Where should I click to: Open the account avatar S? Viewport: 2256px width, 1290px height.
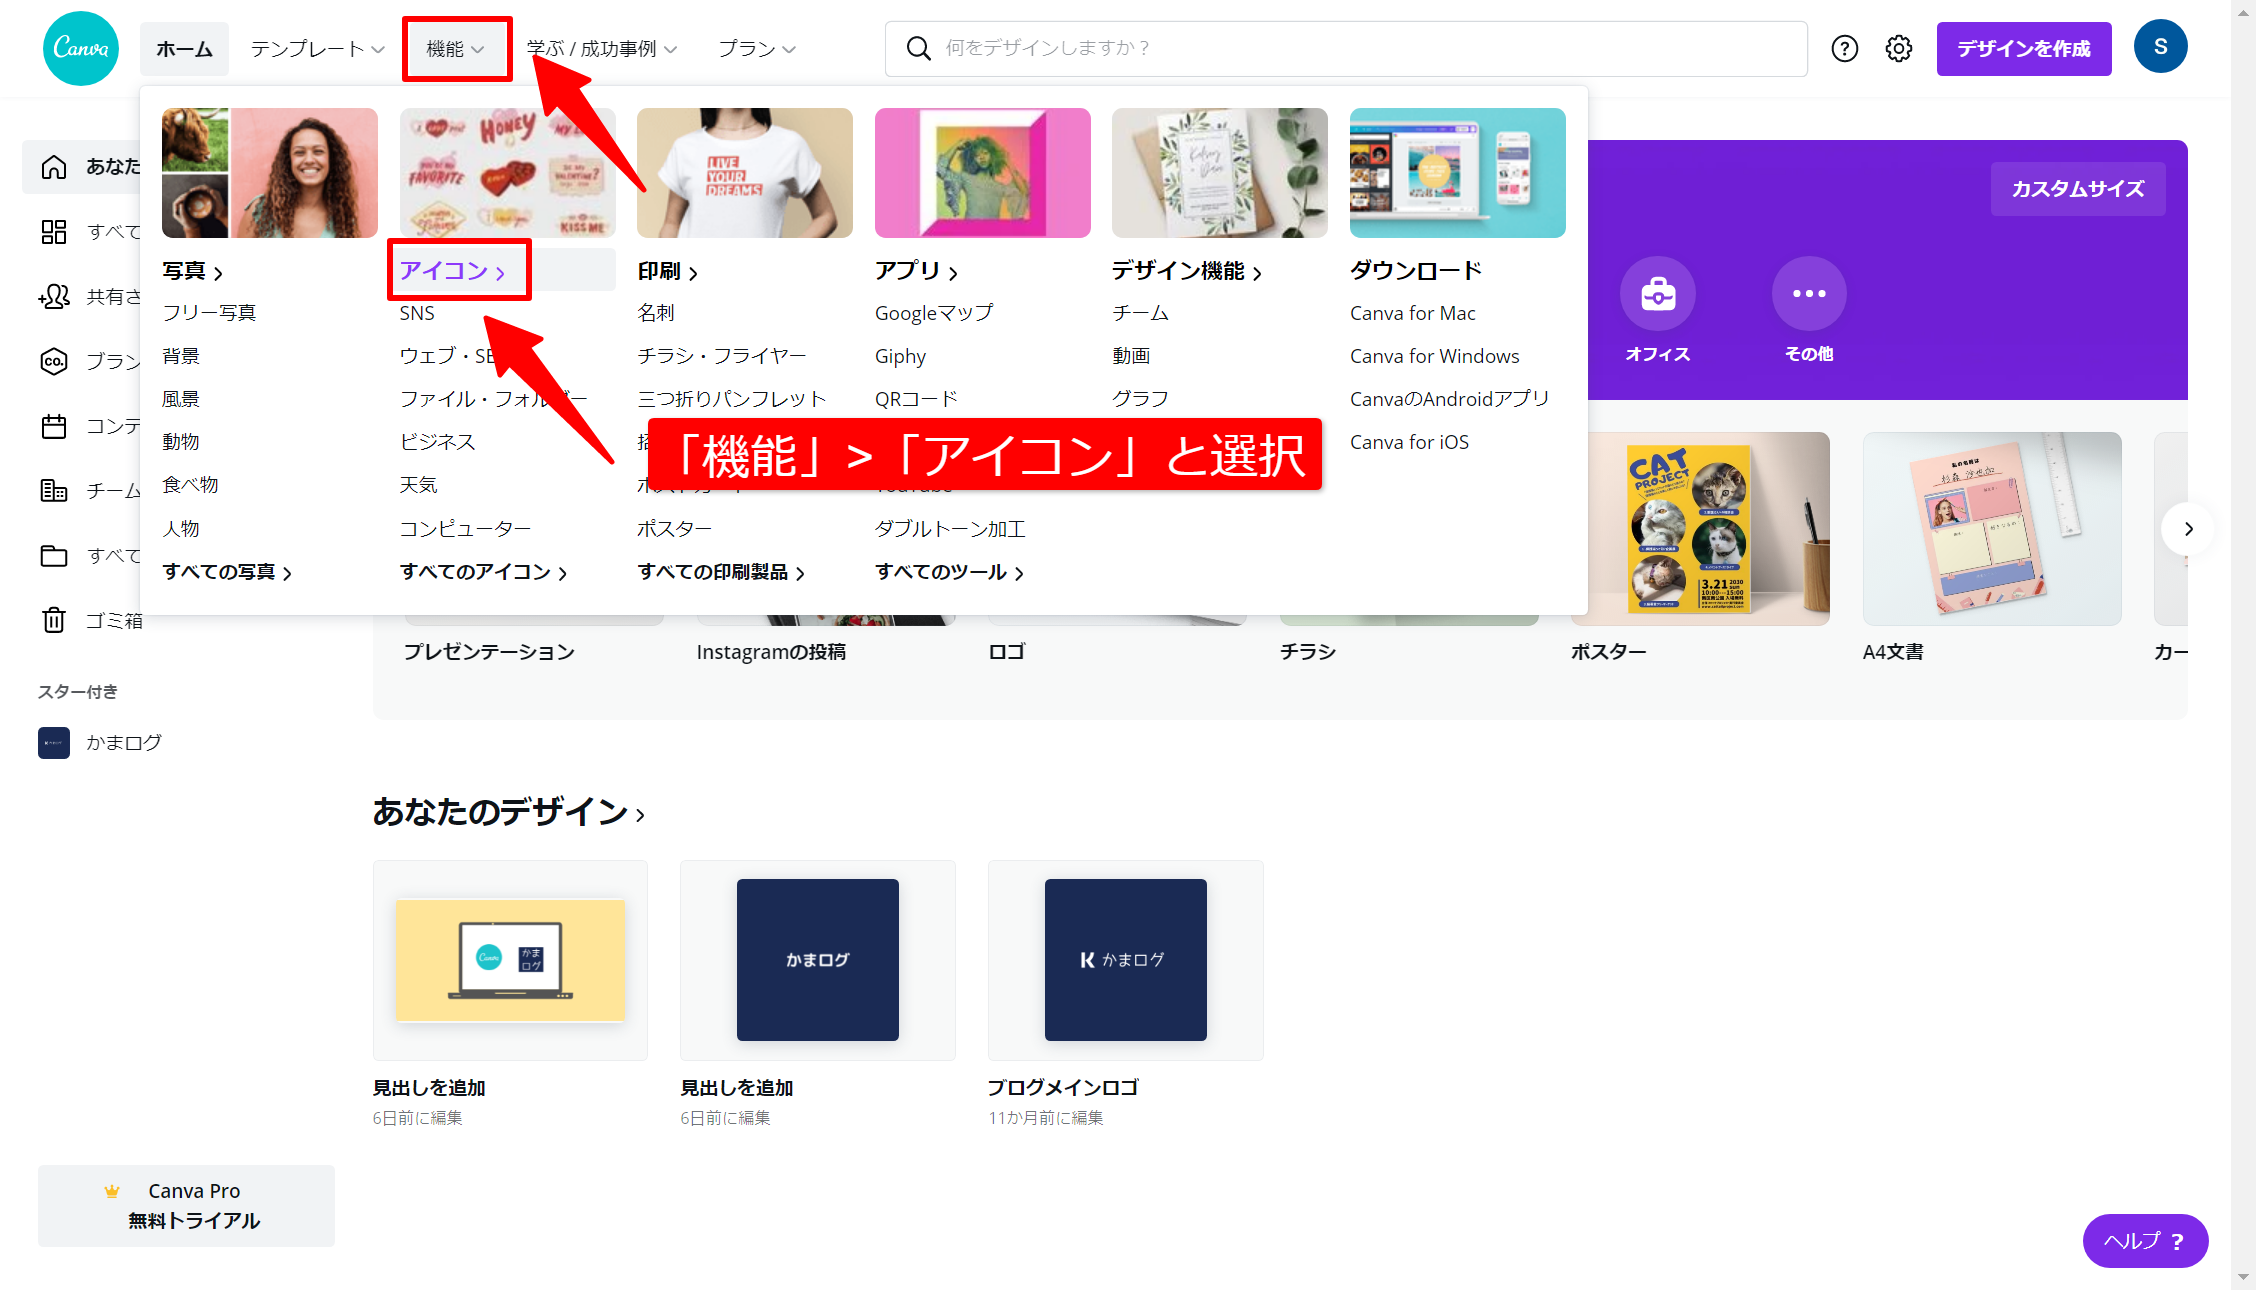(x=2160, y=47)
